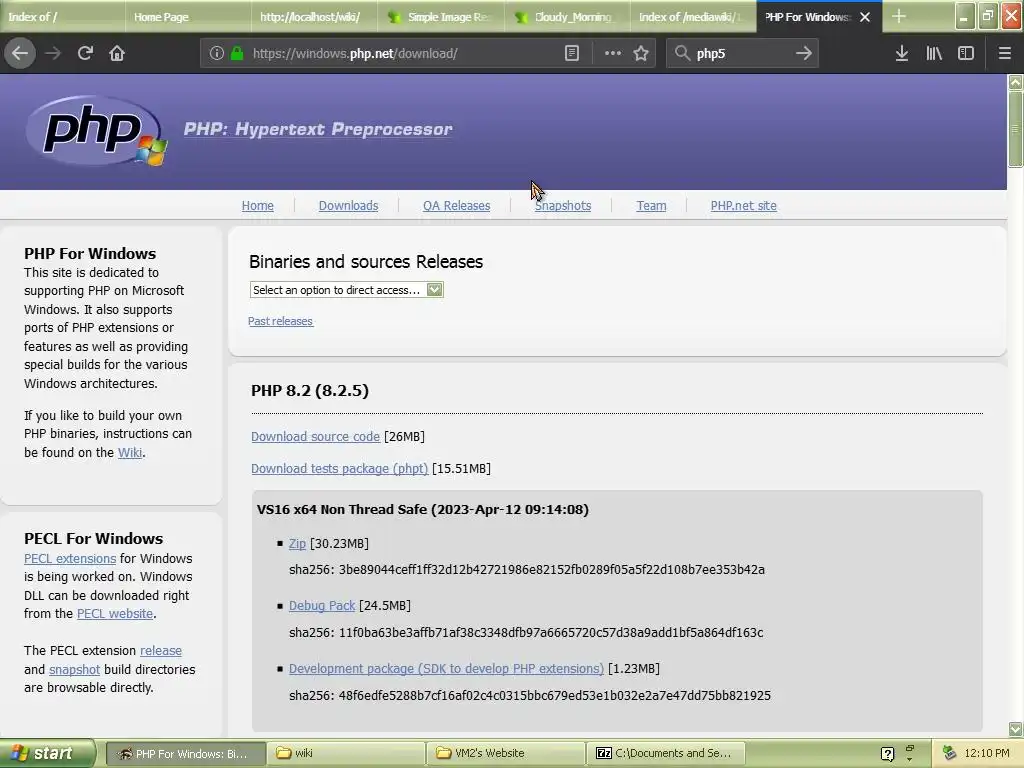Go back with the browser back arrow
The image size is (1024, 768).
pyautogui.click(x=20, y=53)
